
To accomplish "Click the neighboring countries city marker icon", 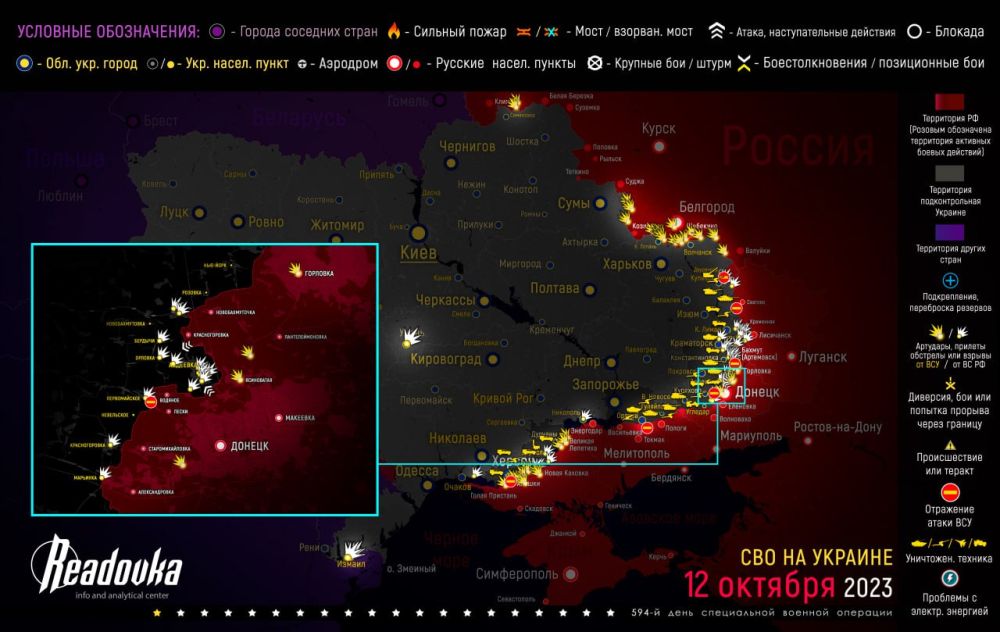I will [x=218, y=29].
